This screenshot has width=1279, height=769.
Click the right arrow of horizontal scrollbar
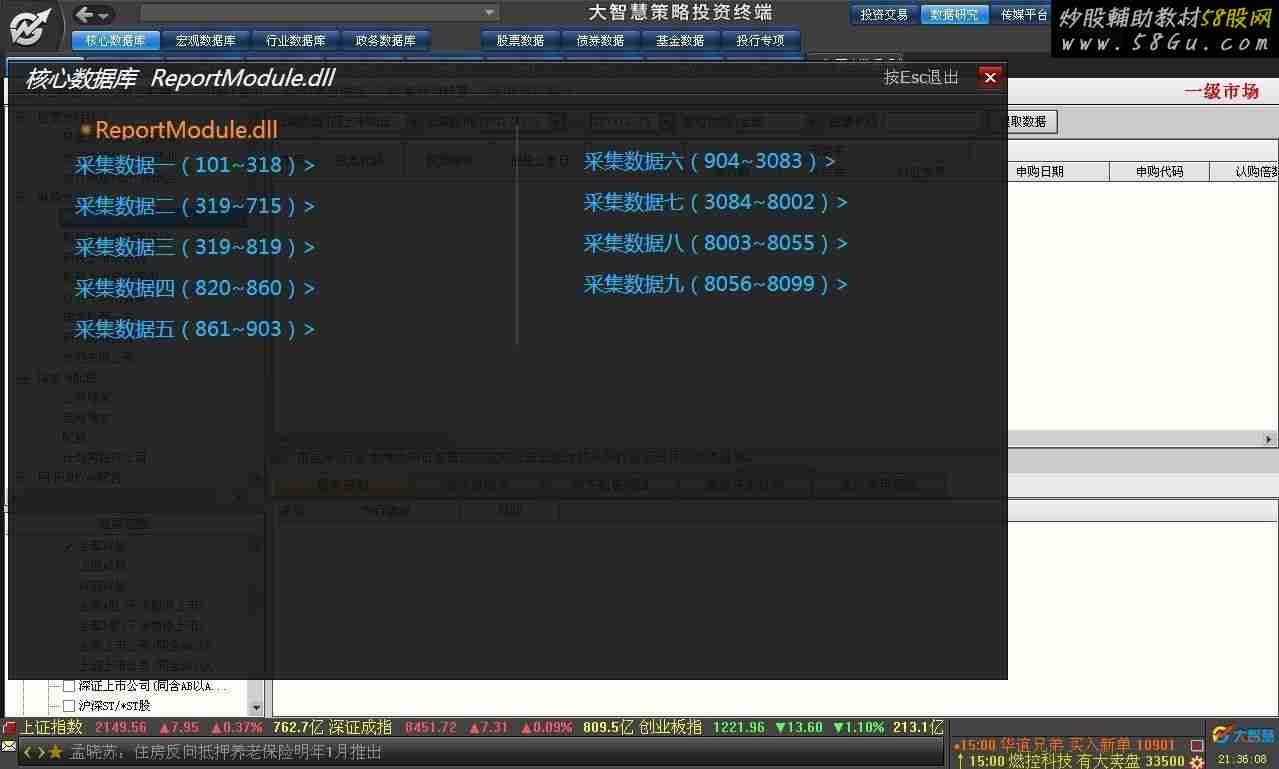coord(1270,439)
